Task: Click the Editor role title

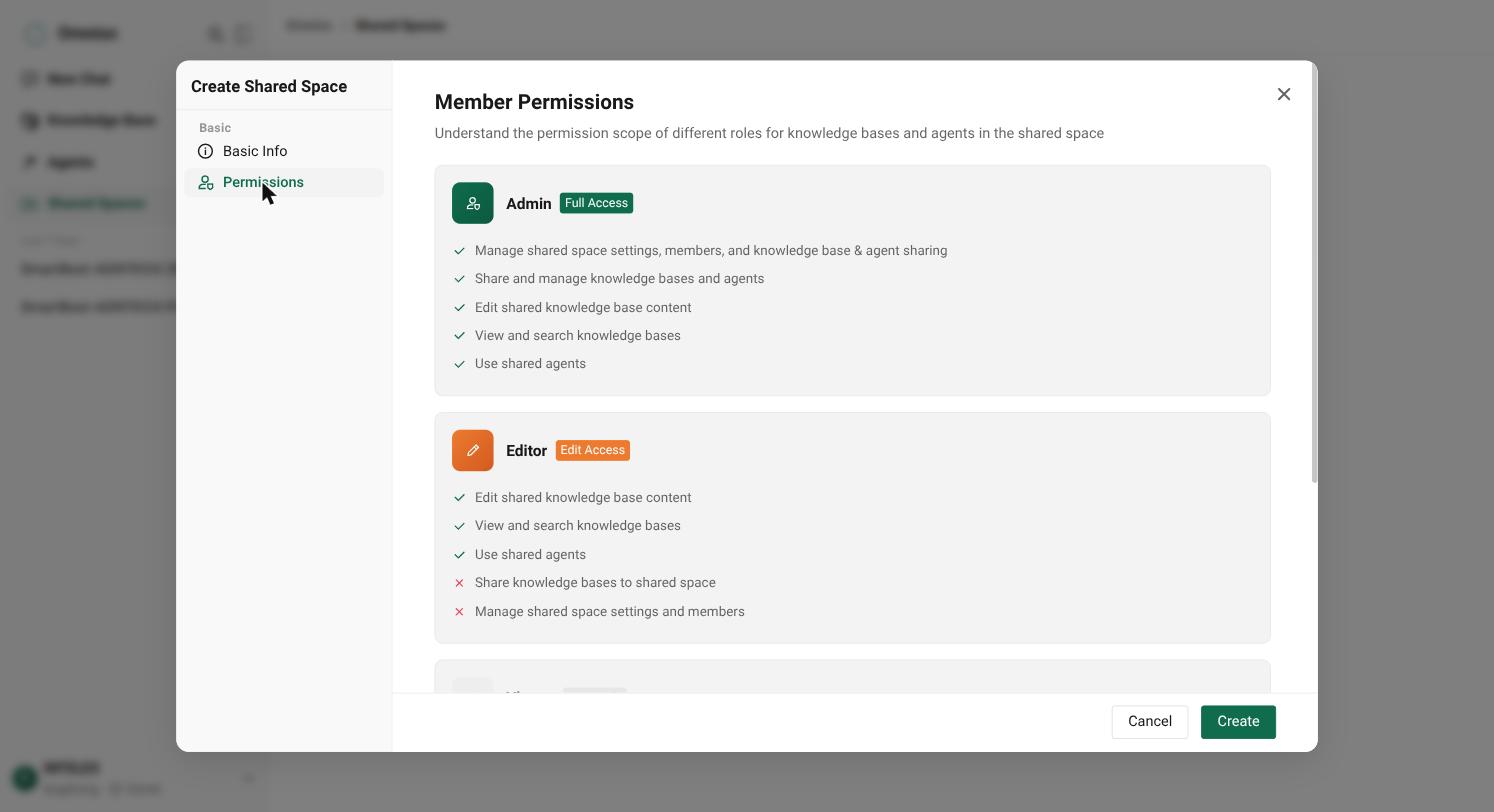Action: tap(526, 451)
